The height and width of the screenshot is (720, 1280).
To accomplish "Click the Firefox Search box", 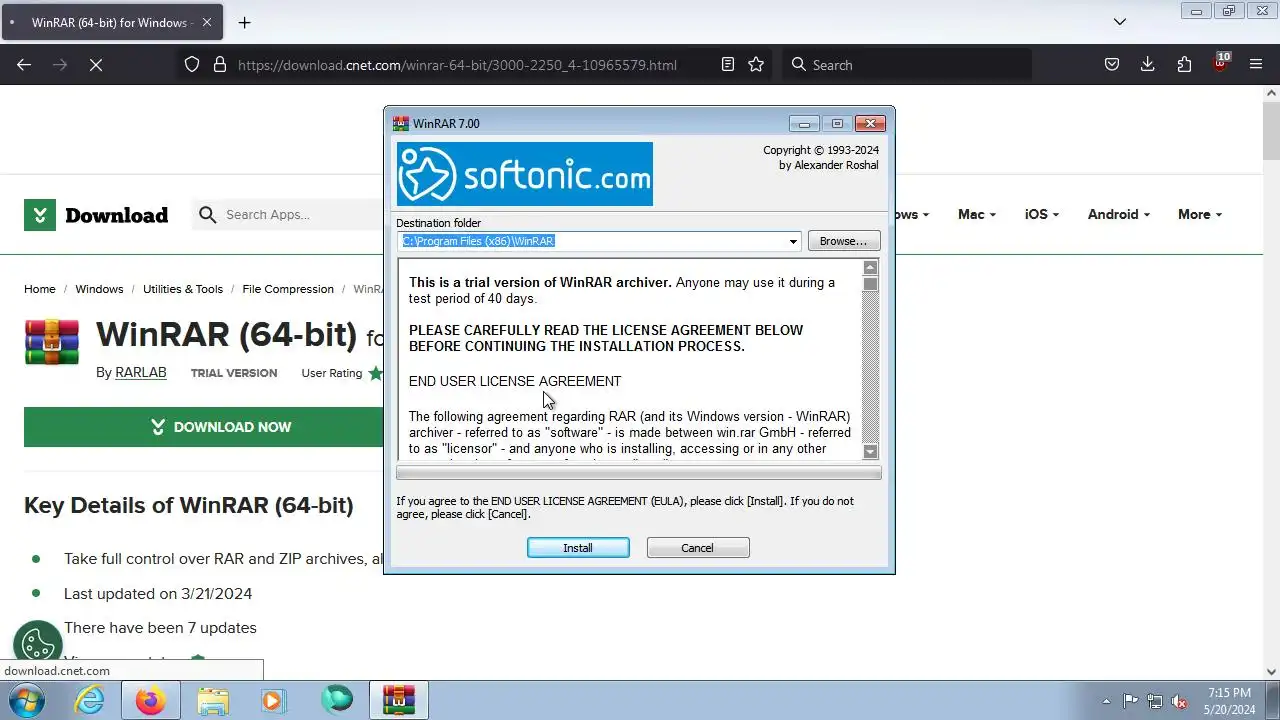I will coord(906,65).
